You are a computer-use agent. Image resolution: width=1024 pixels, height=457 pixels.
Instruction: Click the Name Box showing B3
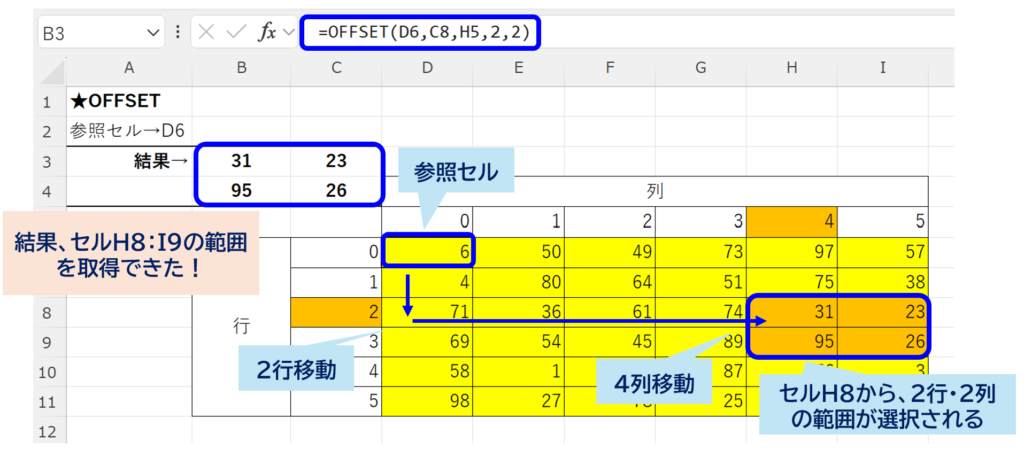(101, 33)
